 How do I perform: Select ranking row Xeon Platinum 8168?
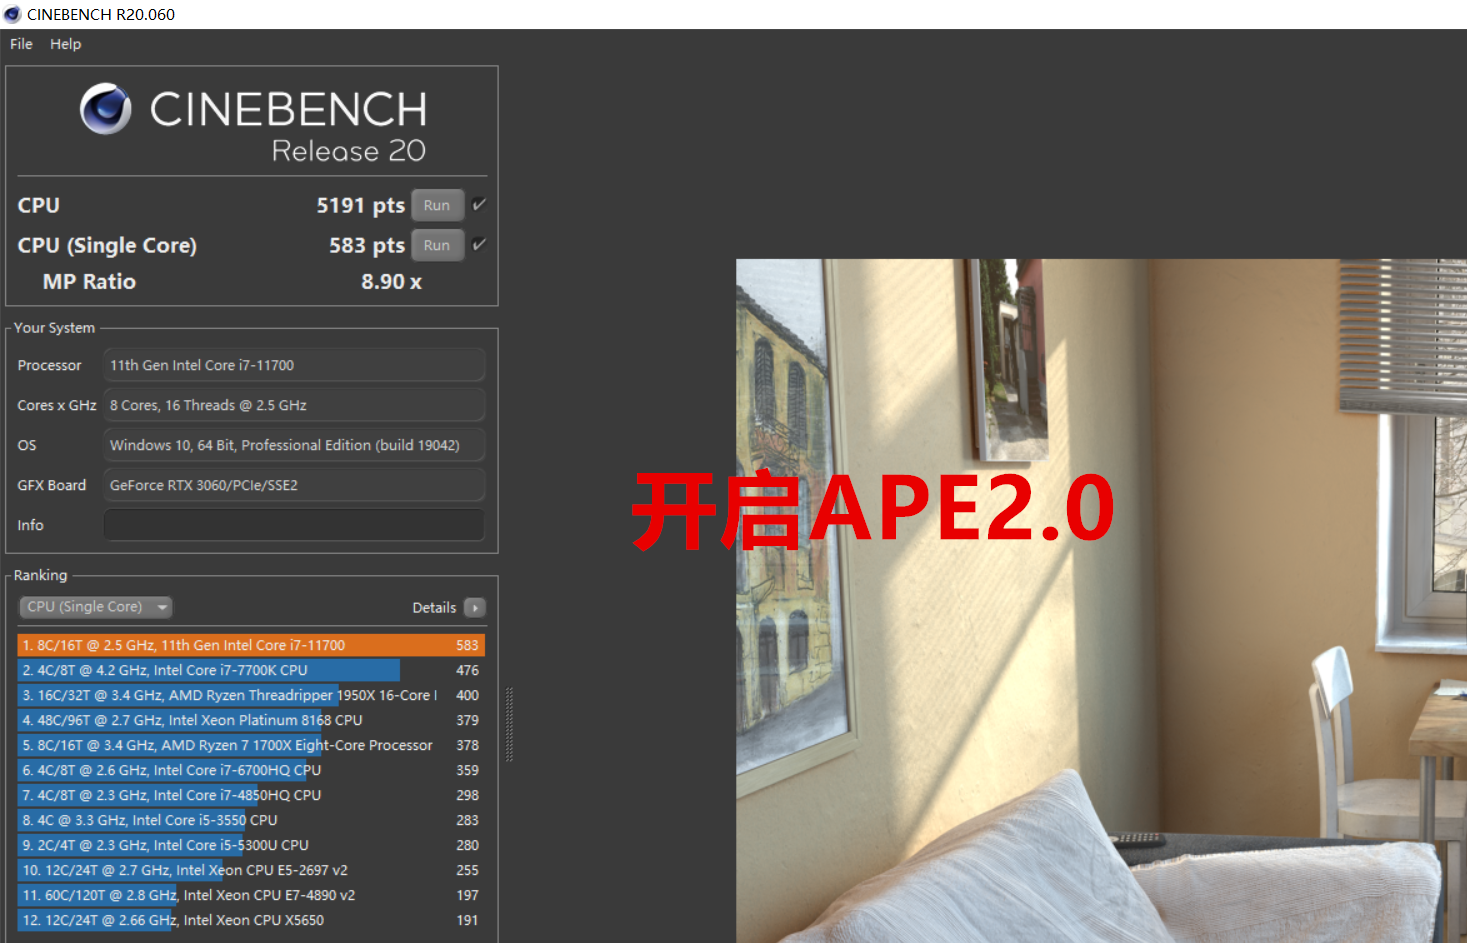pos(251,720)
